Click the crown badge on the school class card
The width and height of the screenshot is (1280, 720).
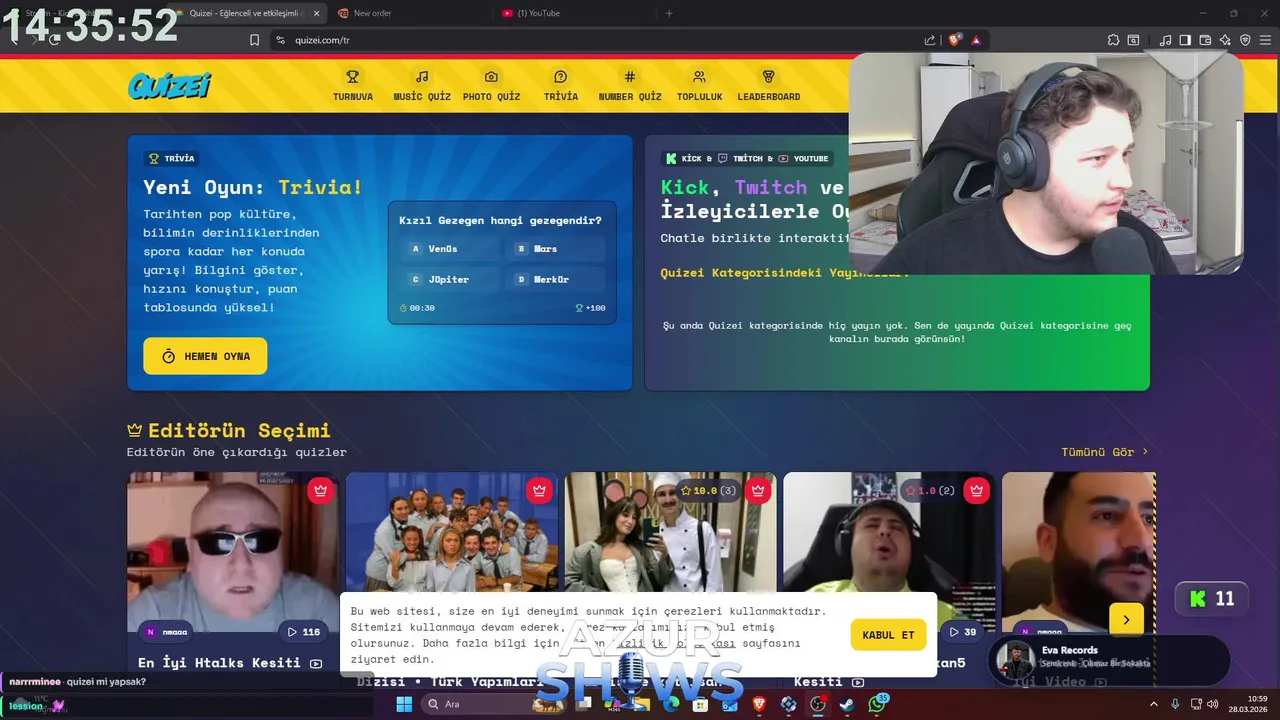[539, 490]
